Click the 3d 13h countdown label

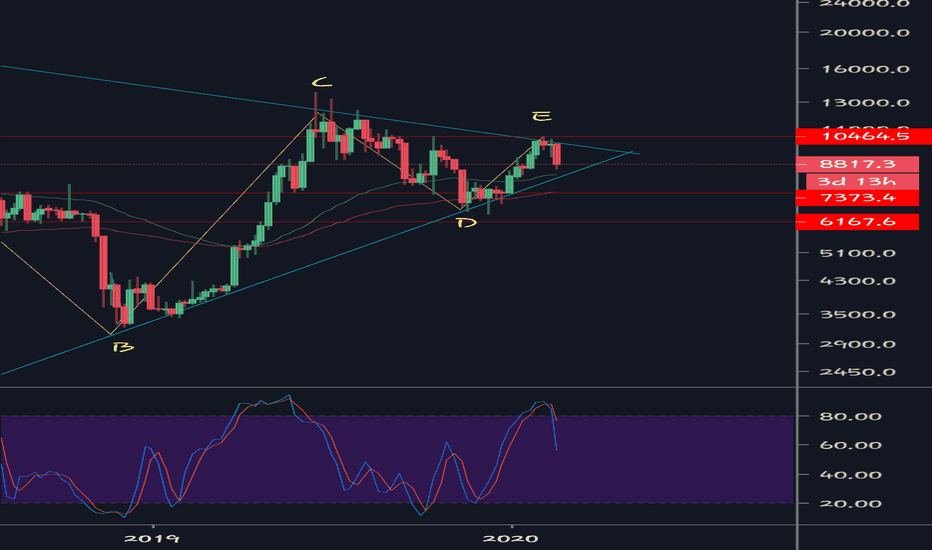pos(862,181)
